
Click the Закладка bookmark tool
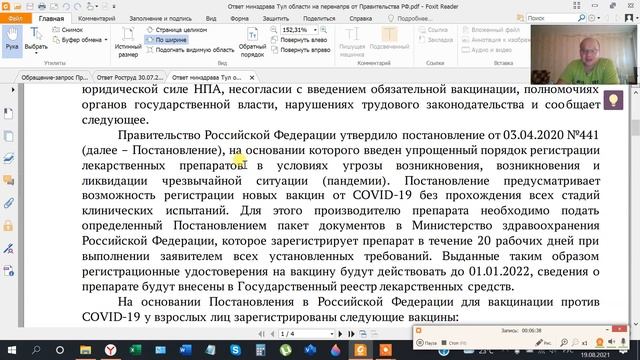(x=436, y=40)
